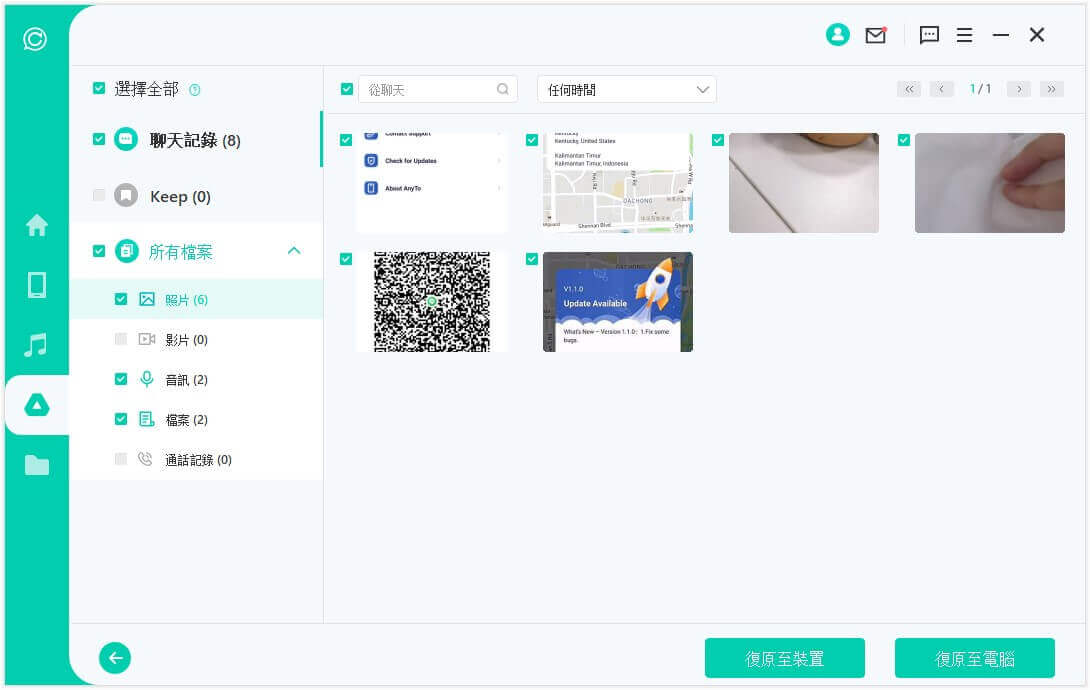Click the 影片 video camera icon
1090x690 pixels.
click(x=147, y=339)
